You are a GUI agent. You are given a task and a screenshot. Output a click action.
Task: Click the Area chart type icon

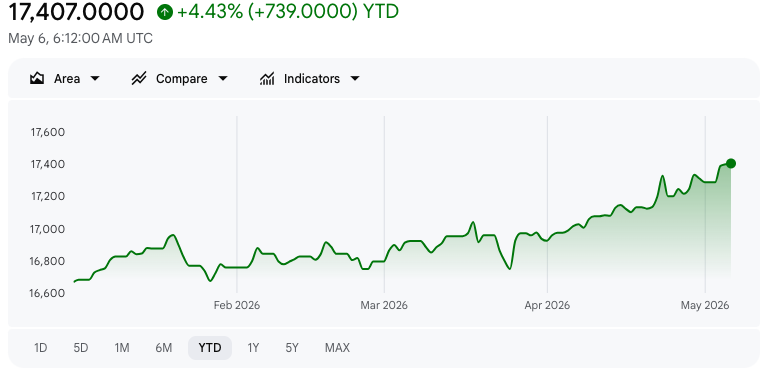37,78
